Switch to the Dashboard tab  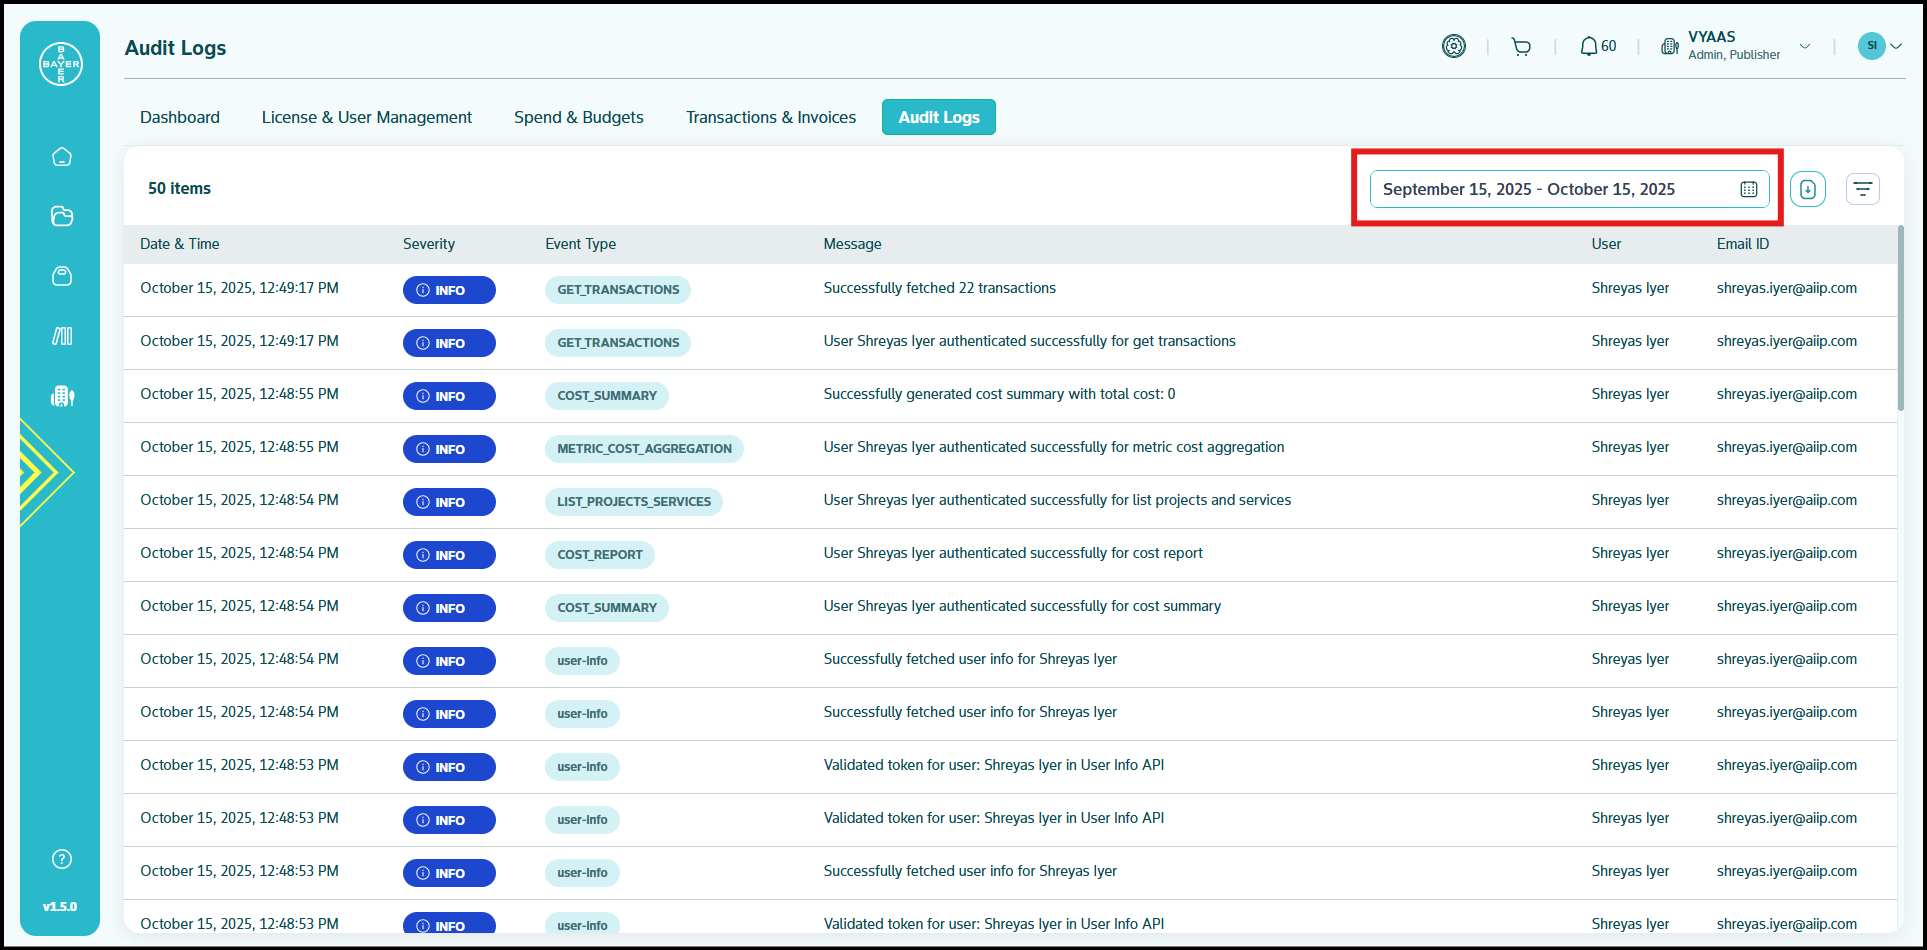pos(180,117)
